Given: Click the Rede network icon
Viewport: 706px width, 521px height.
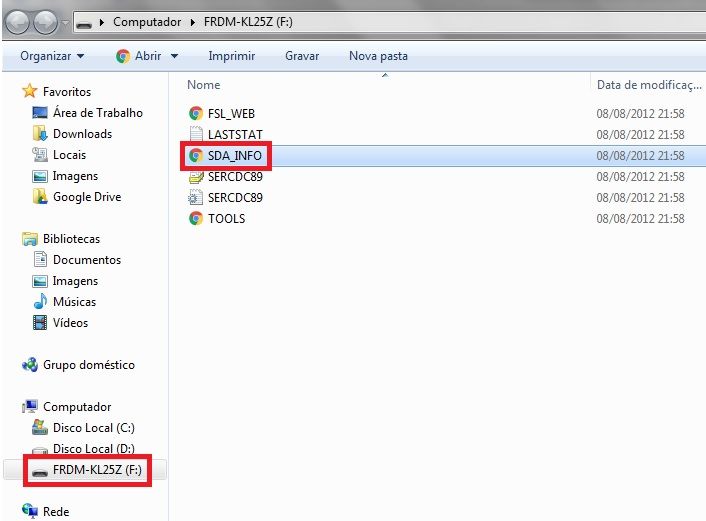Looking at the screenshot, I should pos(30,511).
